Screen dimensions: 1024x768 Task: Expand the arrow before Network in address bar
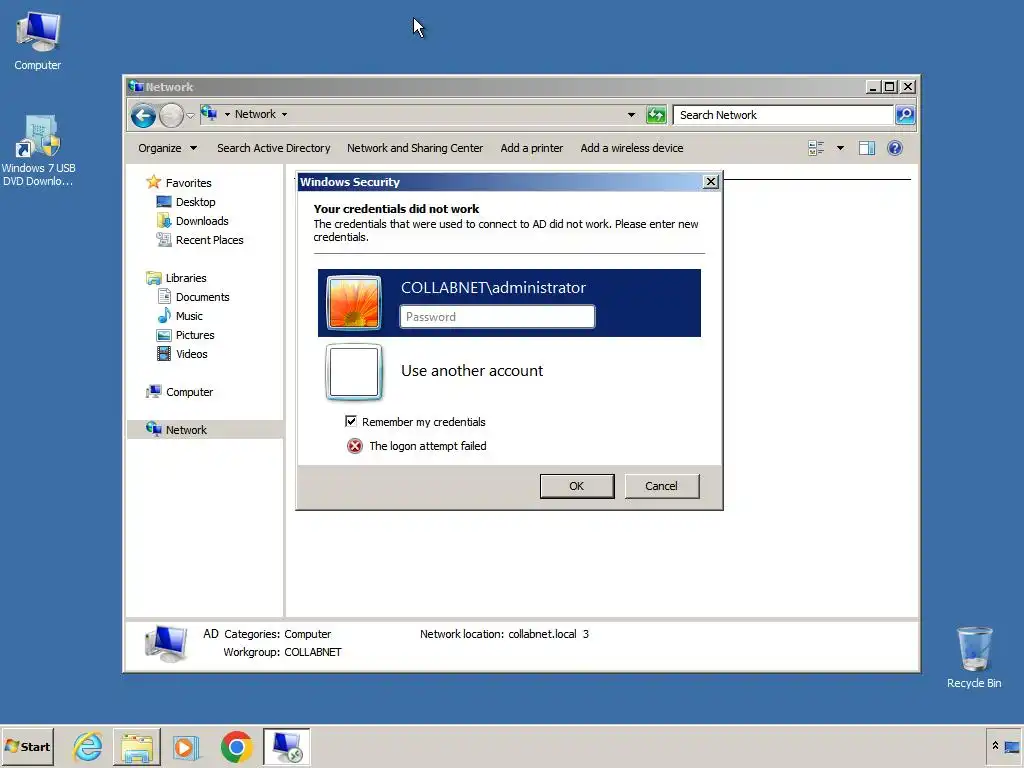click(x=227, y=114)
